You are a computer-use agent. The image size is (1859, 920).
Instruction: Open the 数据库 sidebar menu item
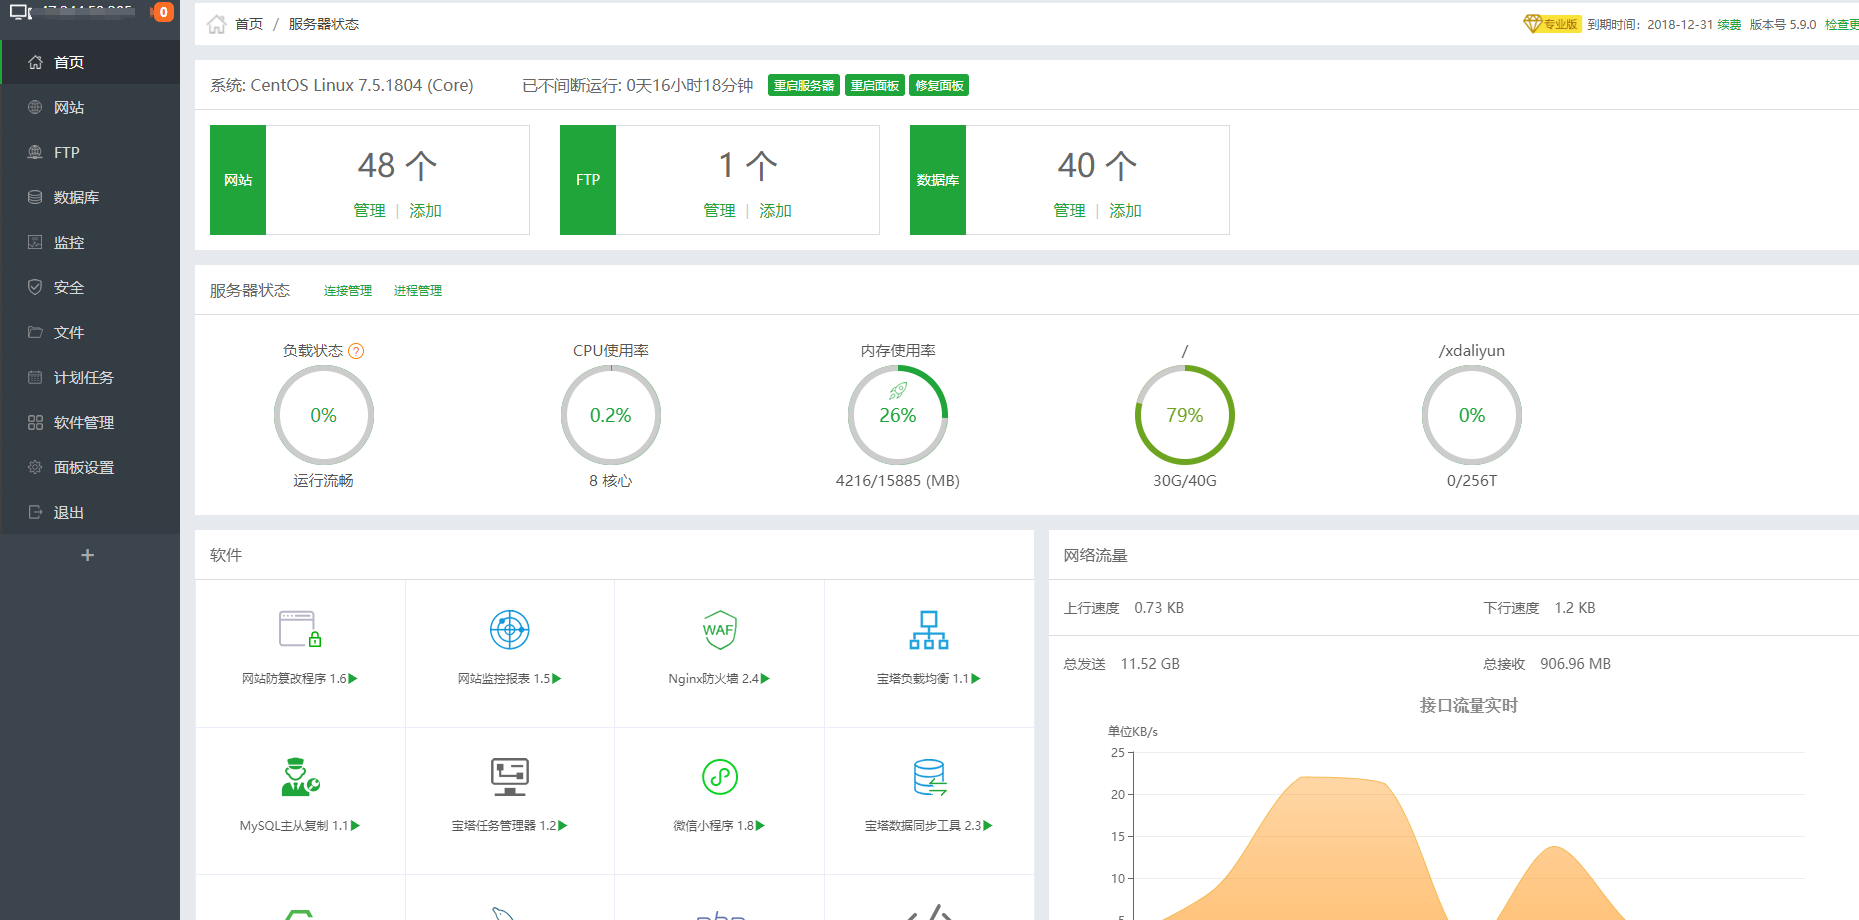coord(90,197)
